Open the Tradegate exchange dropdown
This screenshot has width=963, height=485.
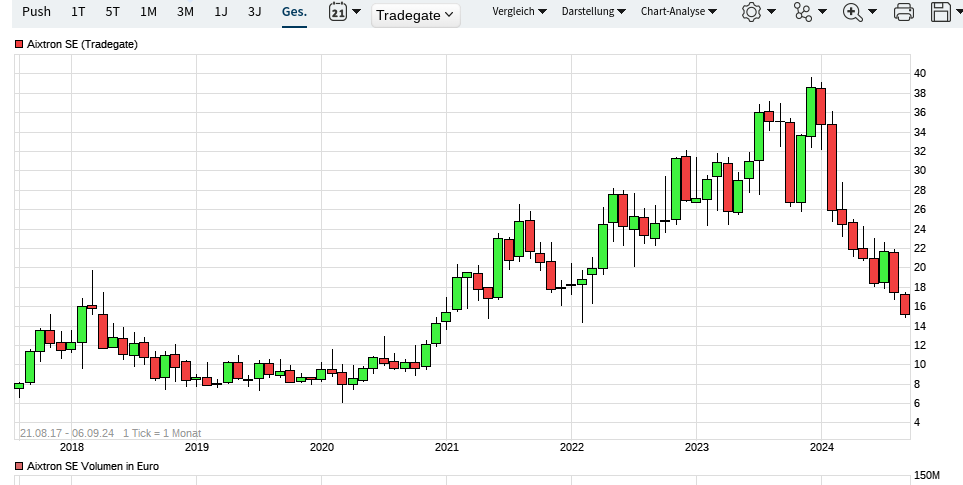tap(415, 15)
